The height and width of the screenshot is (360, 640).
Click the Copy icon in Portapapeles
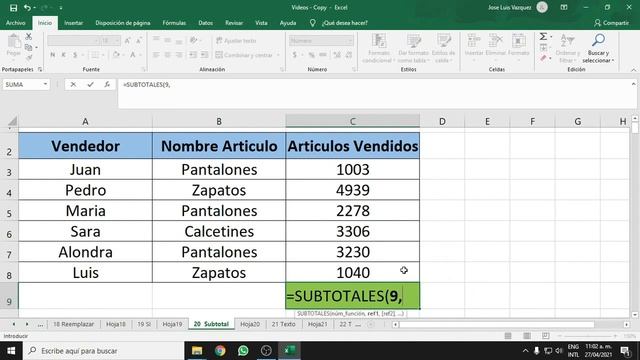tap(29, 48)
